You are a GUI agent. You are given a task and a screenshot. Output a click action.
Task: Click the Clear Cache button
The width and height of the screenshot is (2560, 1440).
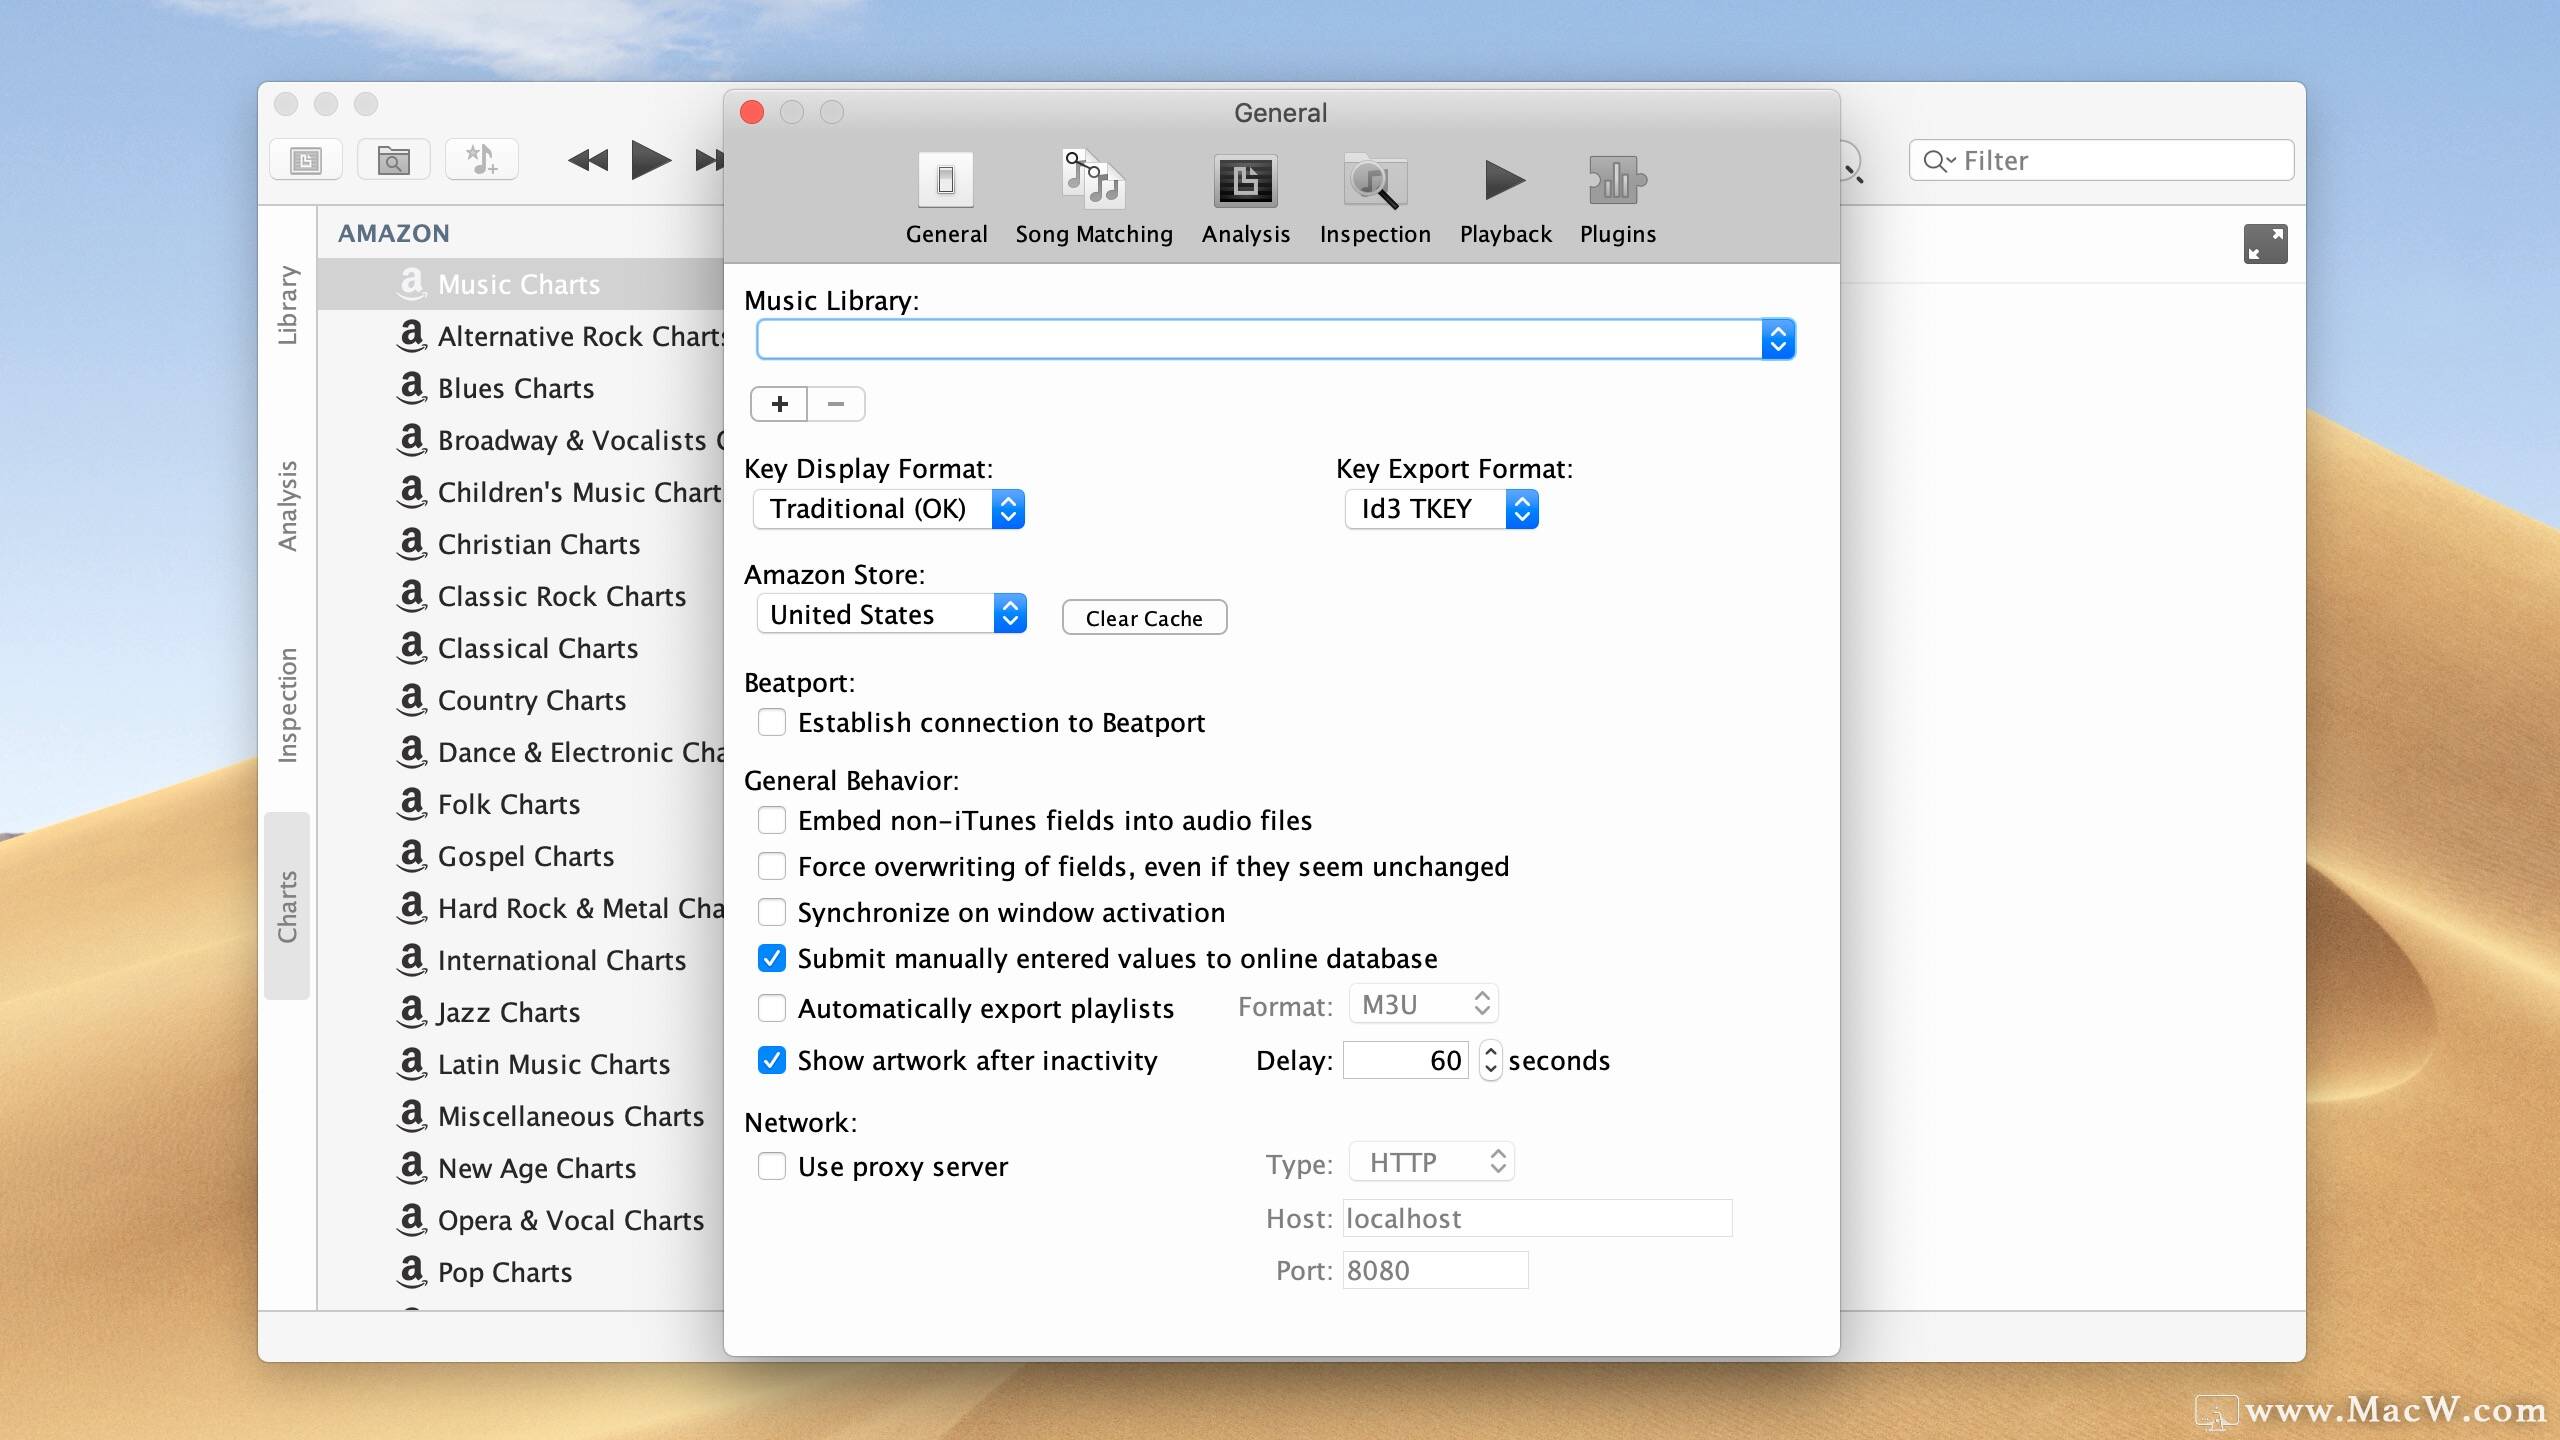click(1144, 618)
